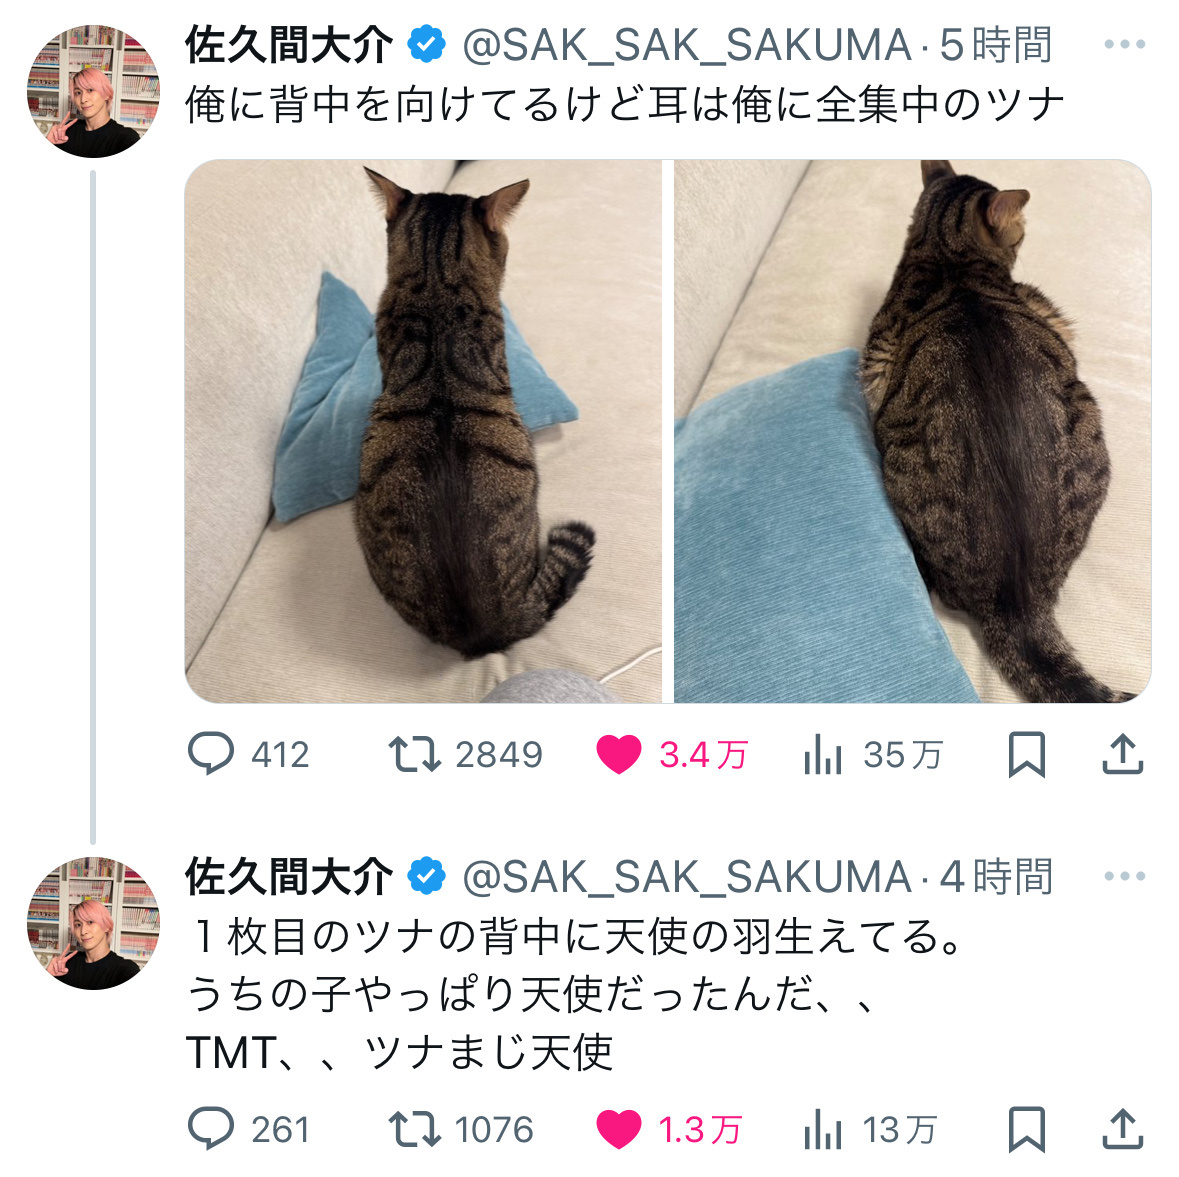The width and height of the screenshot is (1179, 1177).
Task: Open the three-dot menu on the second tweet
Action: pos(1125,876)
